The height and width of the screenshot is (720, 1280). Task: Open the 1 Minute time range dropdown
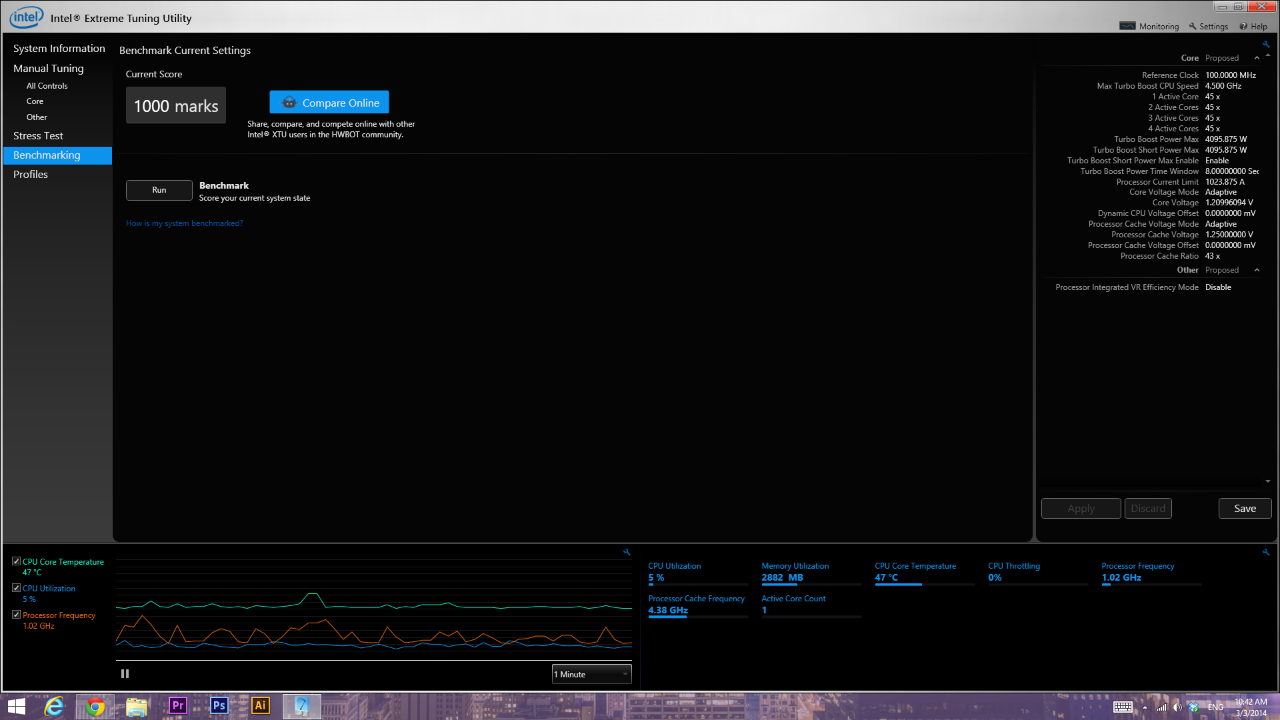pos(592,674)
